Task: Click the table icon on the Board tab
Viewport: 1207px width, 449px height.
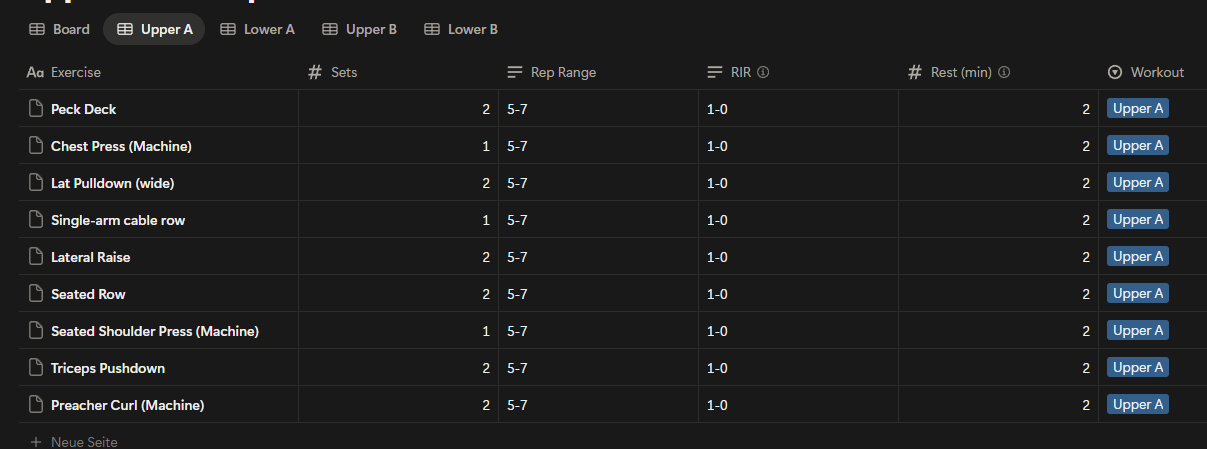Action: click(36, 30)
